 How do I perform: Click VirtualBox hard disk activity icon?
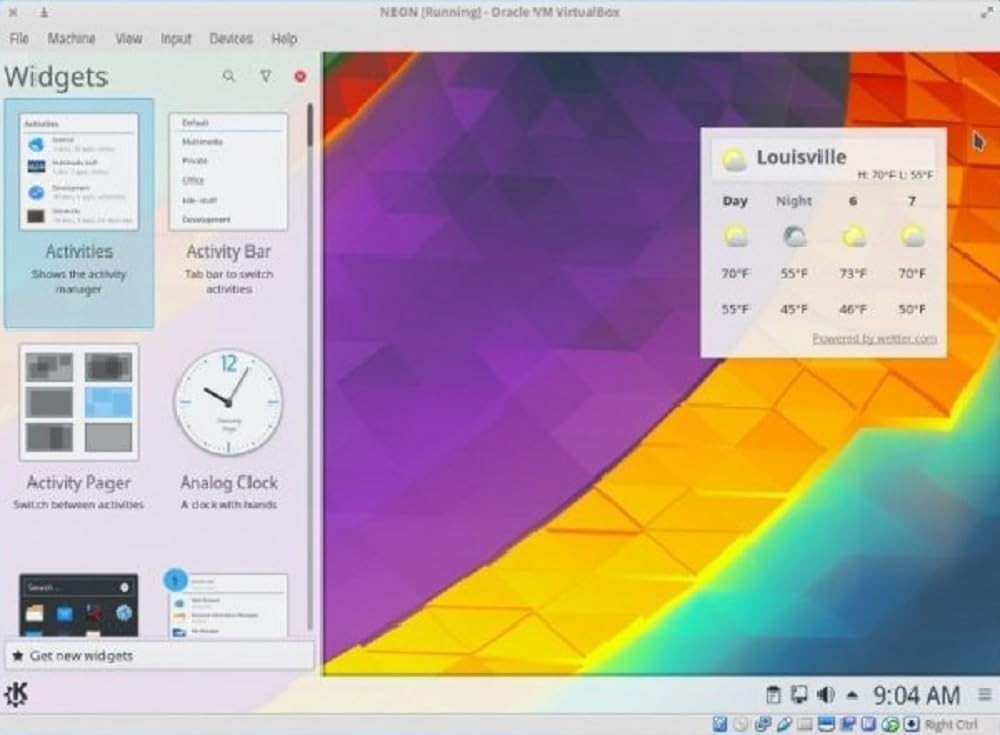point(720,724)
